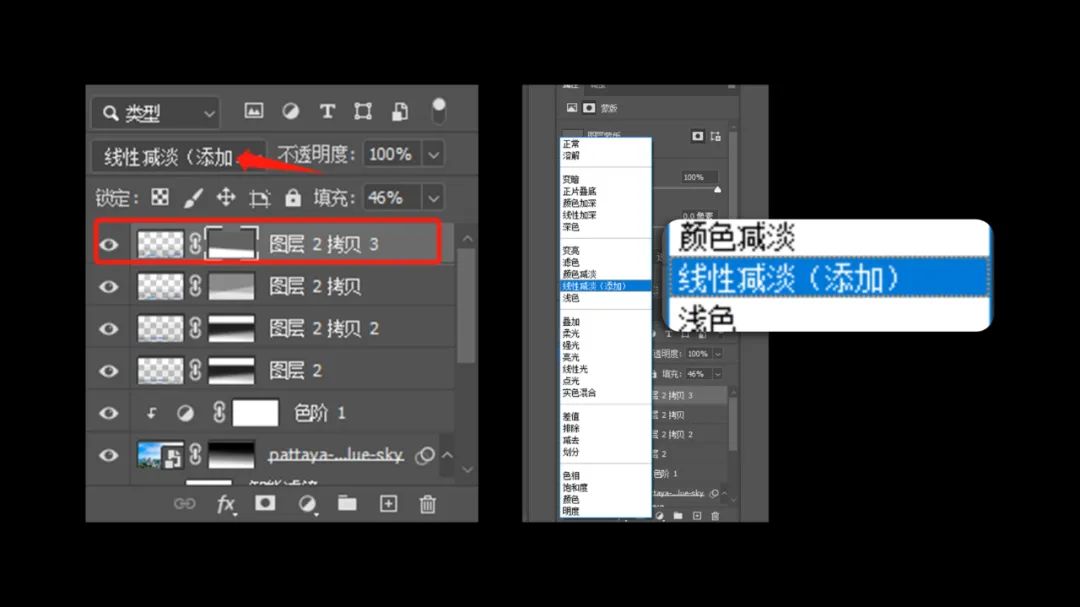
Task: Select layer thumbnail of 图层 2 拷贝 3
Action: pos(160,245)
